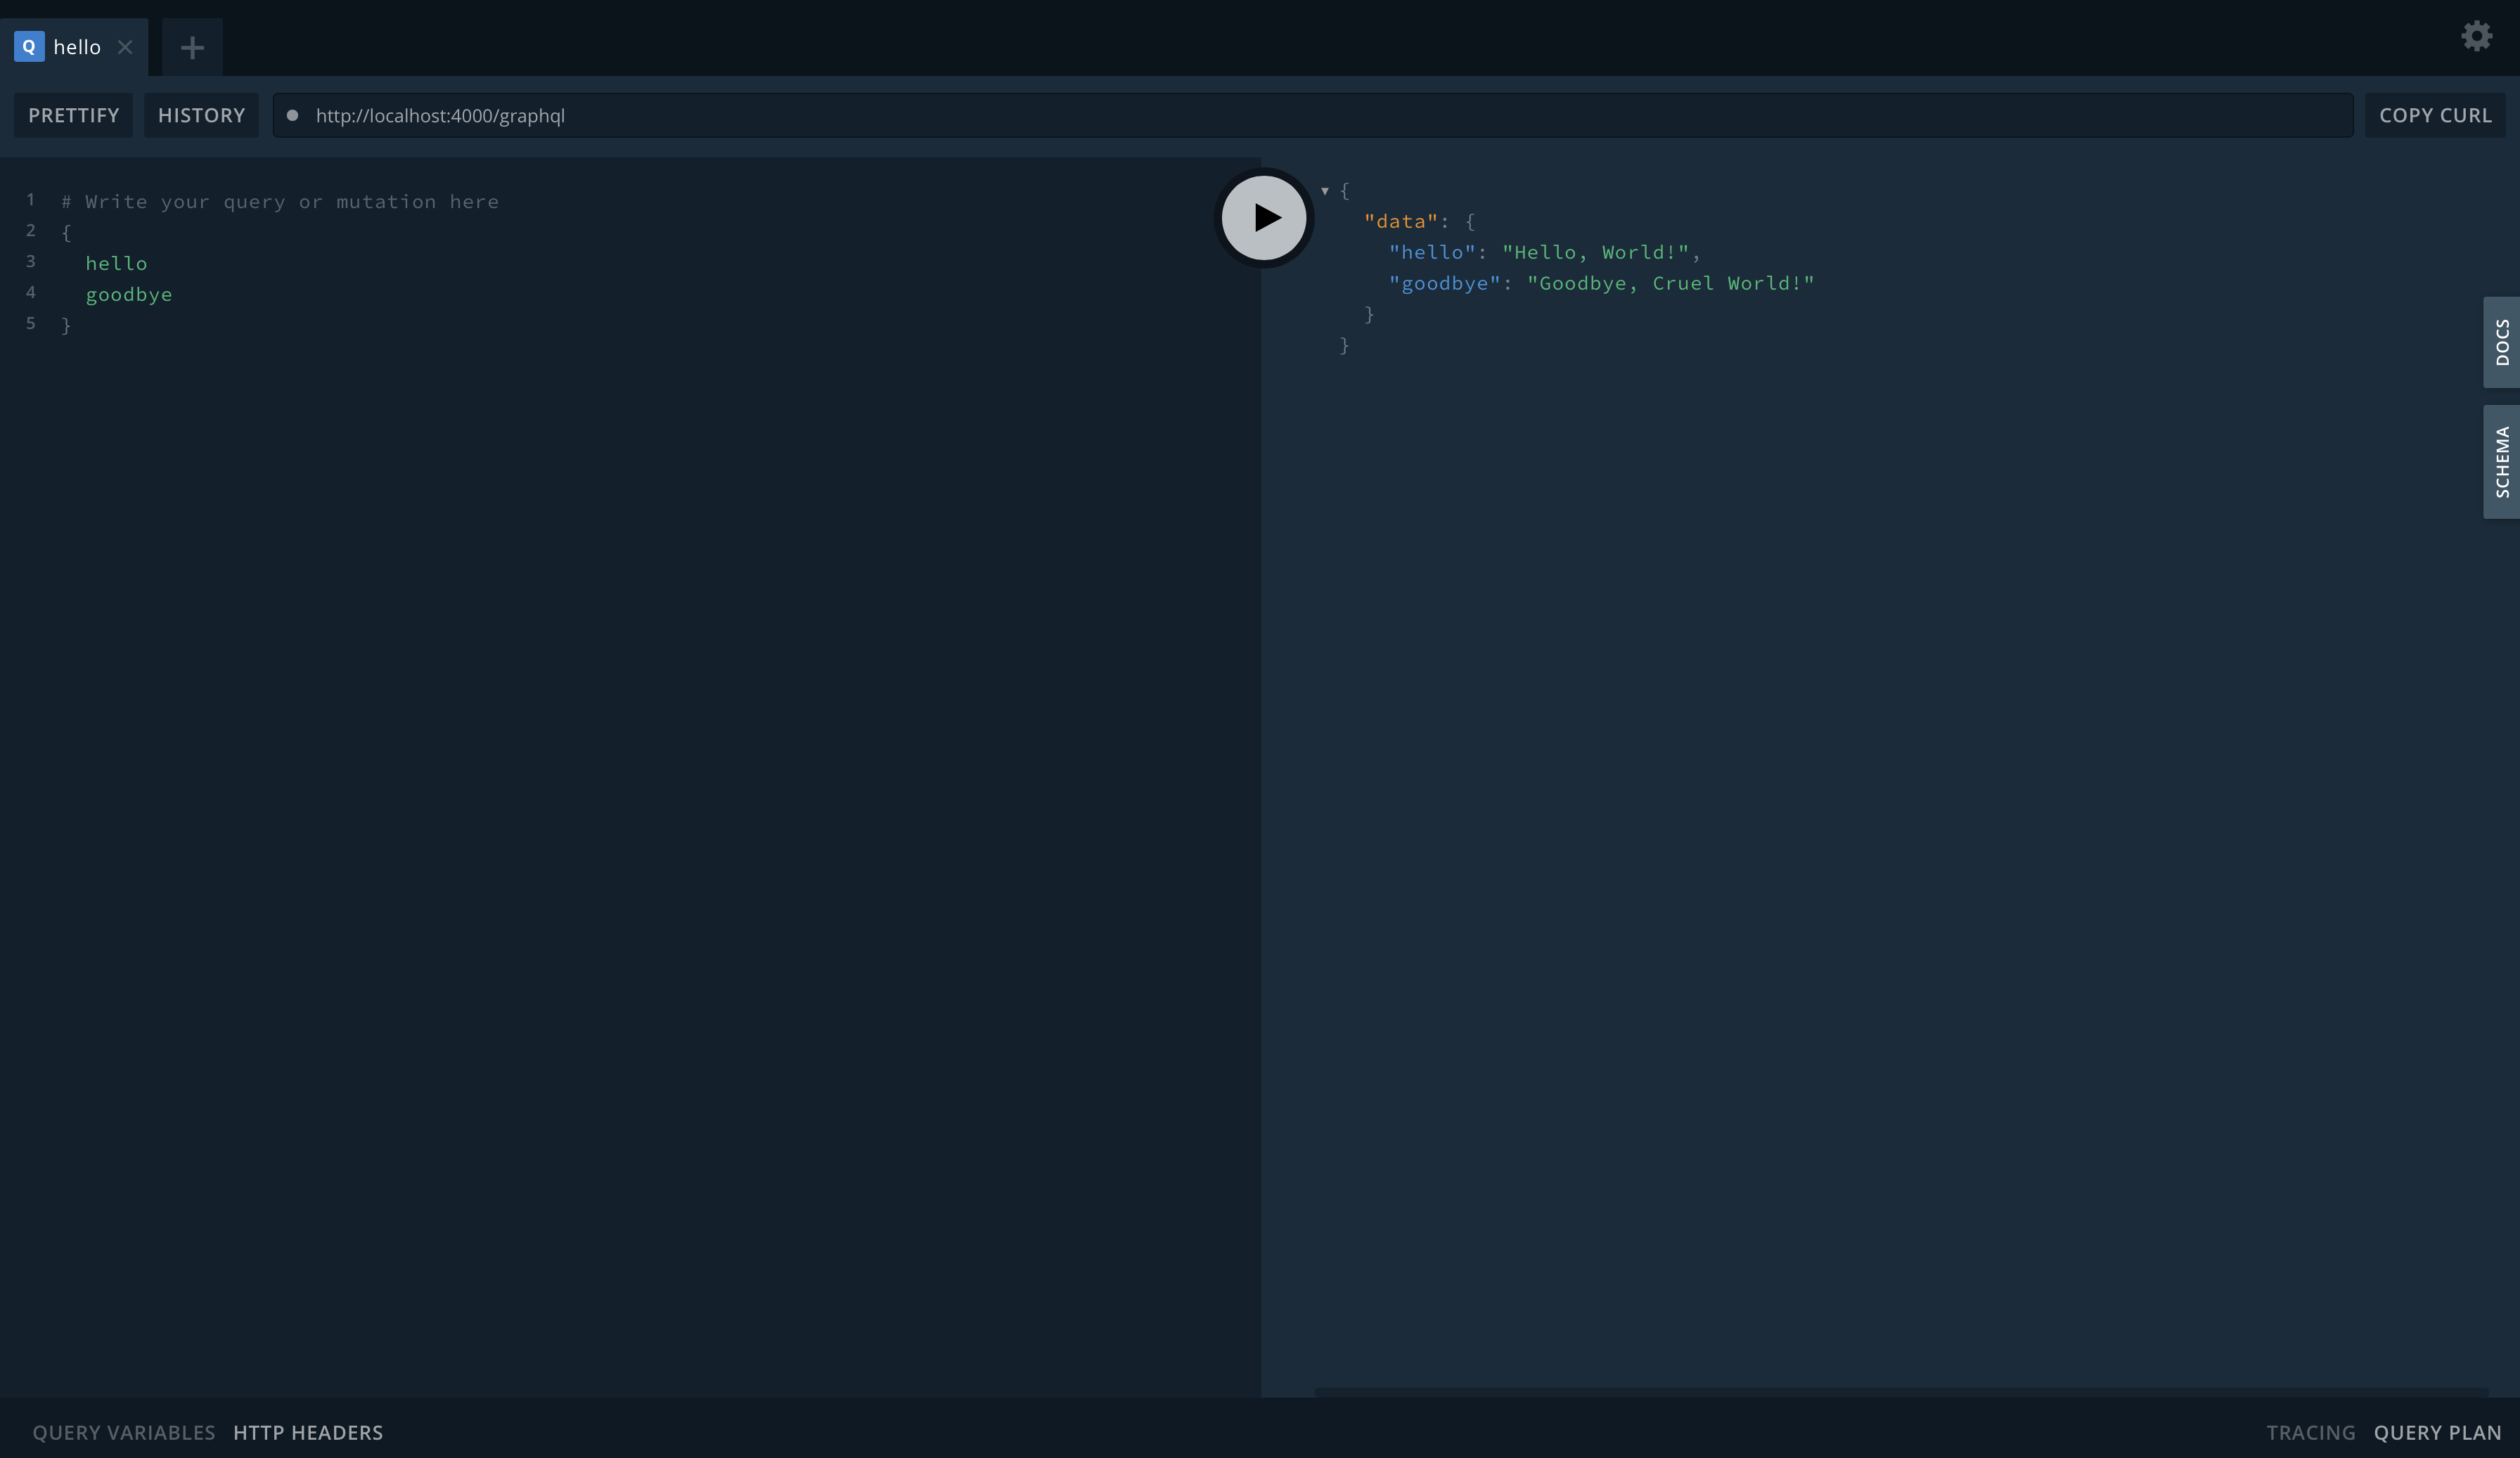Focus the endpoint URL field
Image resolution: width=2520 pixels, height=1458 pixels.
tap(1312, 115)
